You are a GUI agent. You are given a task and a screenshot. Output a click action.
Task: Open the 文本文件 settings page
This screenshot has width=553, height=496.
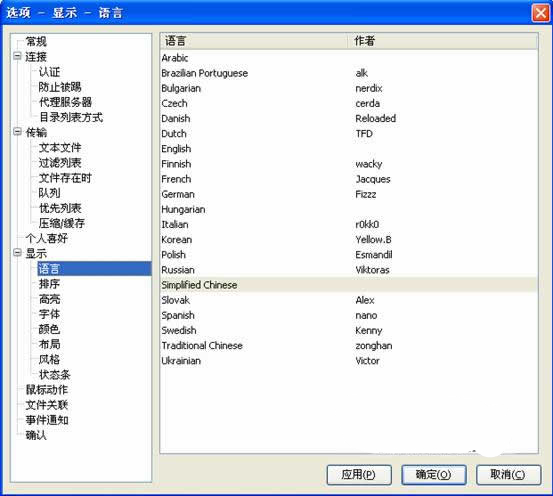tap(60, 147)
